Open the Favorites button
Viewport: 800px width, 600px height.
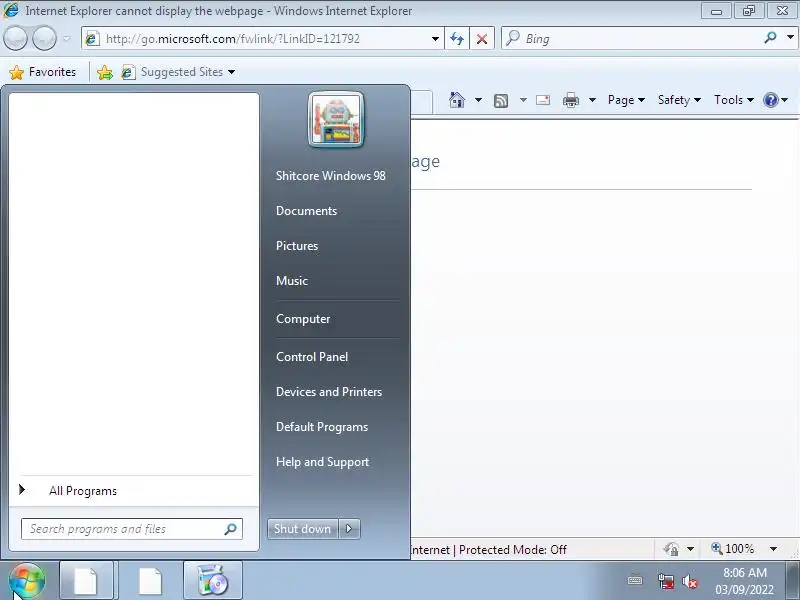tap(43, 72)
